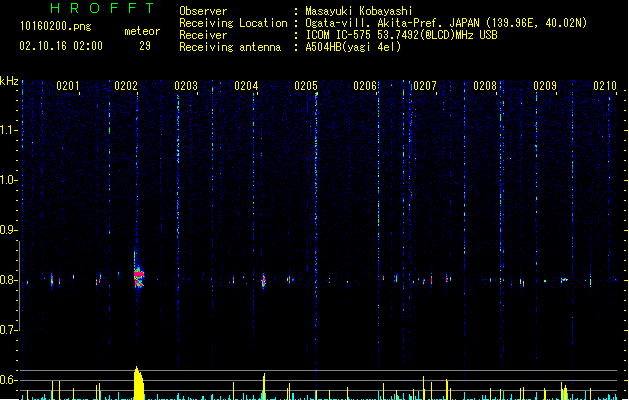The height and width of the screenshot is (400, 629).
Task: Click the 0202 time marker
Action: [126, 86]
